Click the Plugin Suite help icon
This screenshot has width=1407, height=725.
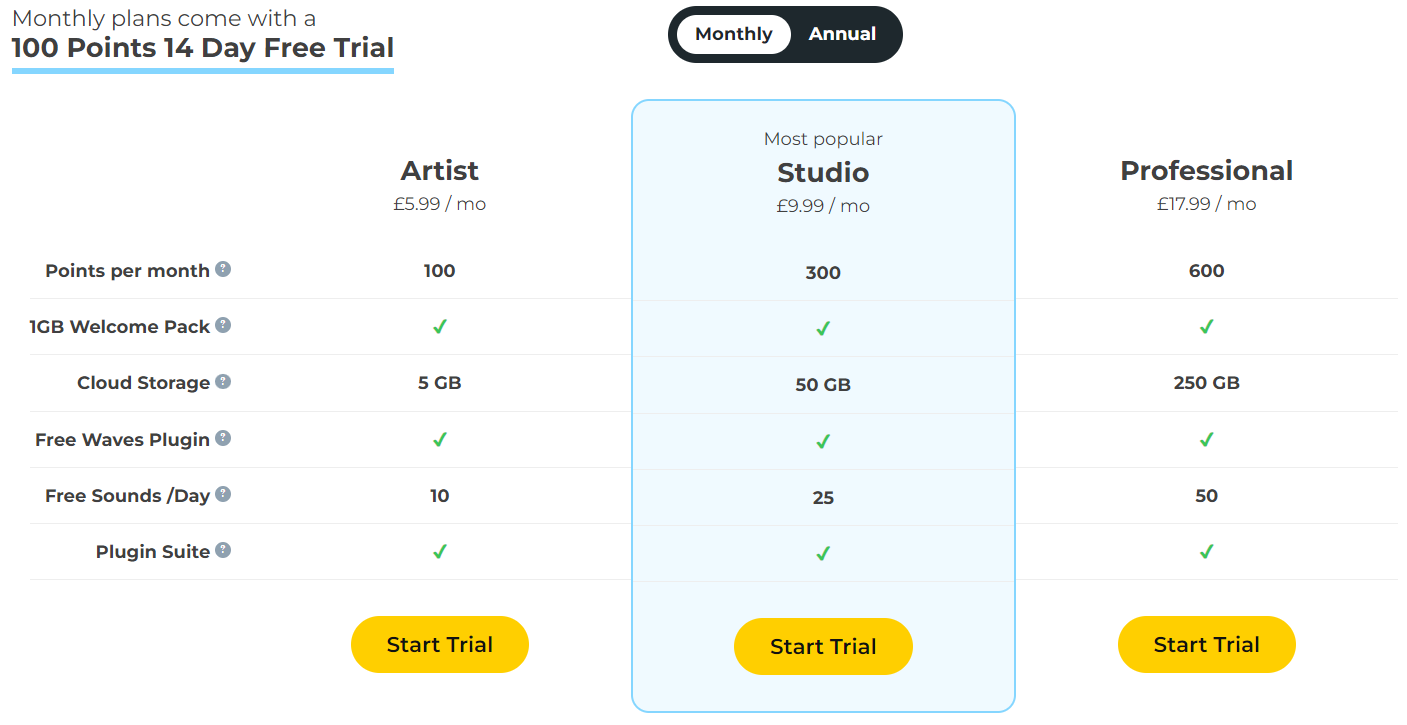pyautogui.click(x=224, y=550)
